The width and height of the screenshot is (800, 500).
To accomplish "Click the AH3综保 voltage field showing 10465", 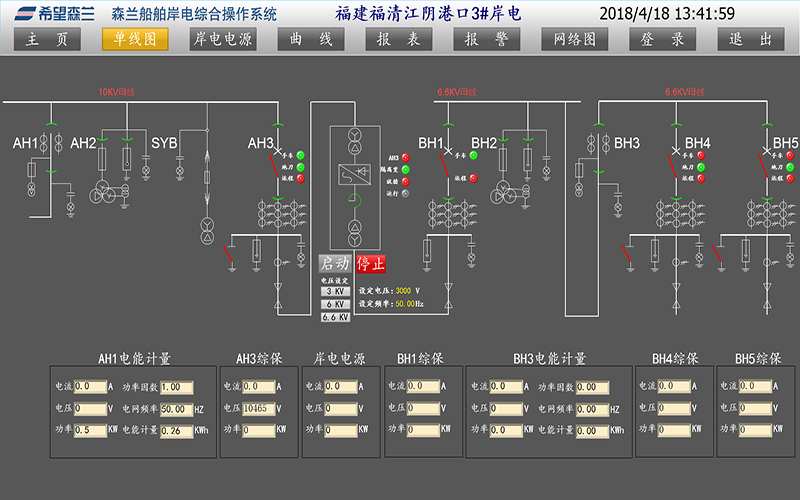I will point(257,408).
